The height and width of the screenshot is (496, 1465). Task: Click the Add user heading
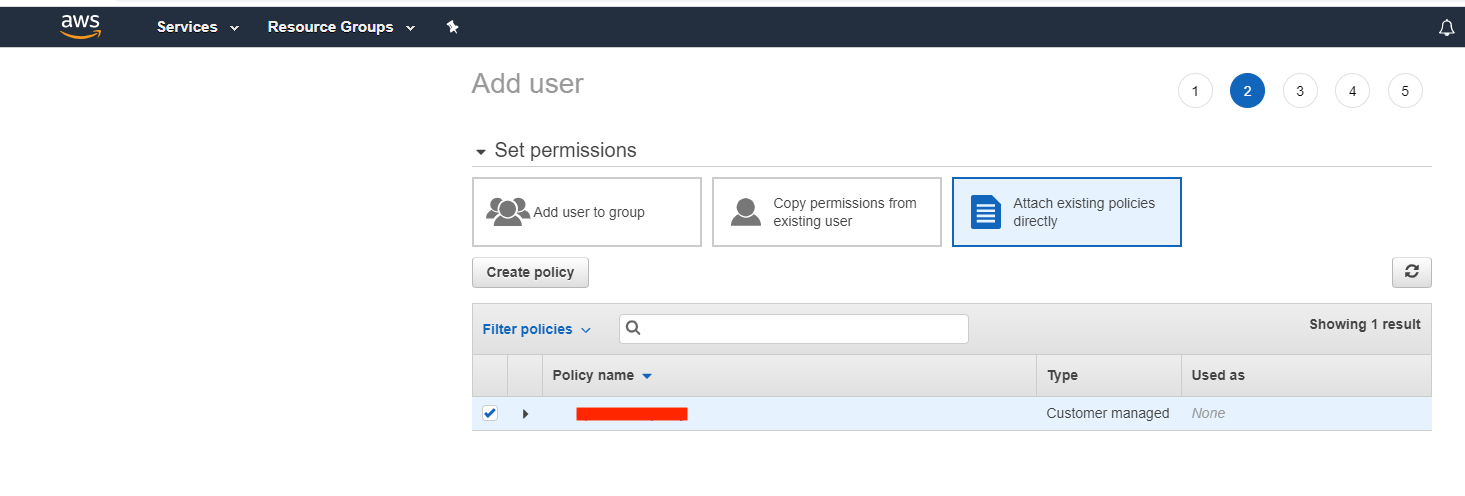pos(528,84)
